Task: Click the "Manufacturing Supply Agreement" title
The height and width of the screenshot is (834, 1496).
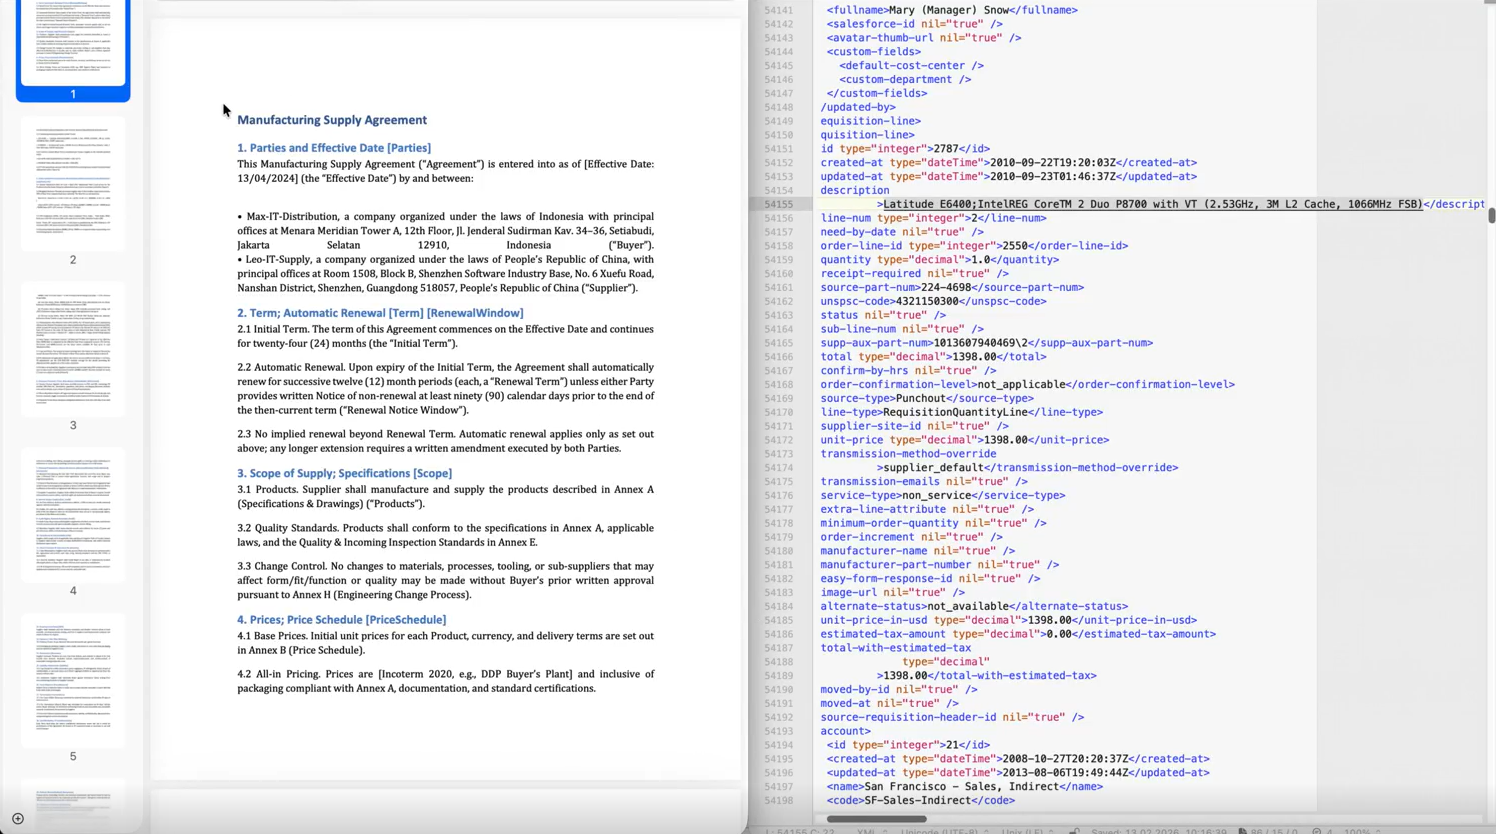Action: [x=332, y=120]
